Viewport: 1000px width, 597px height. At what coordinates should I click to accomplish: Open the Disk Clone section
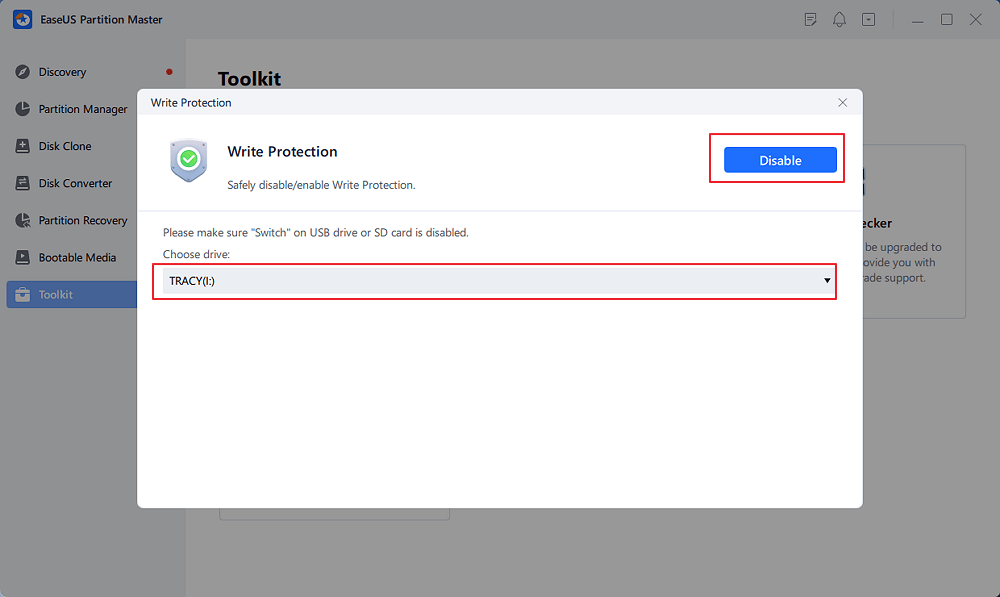(x=65, y=146)
